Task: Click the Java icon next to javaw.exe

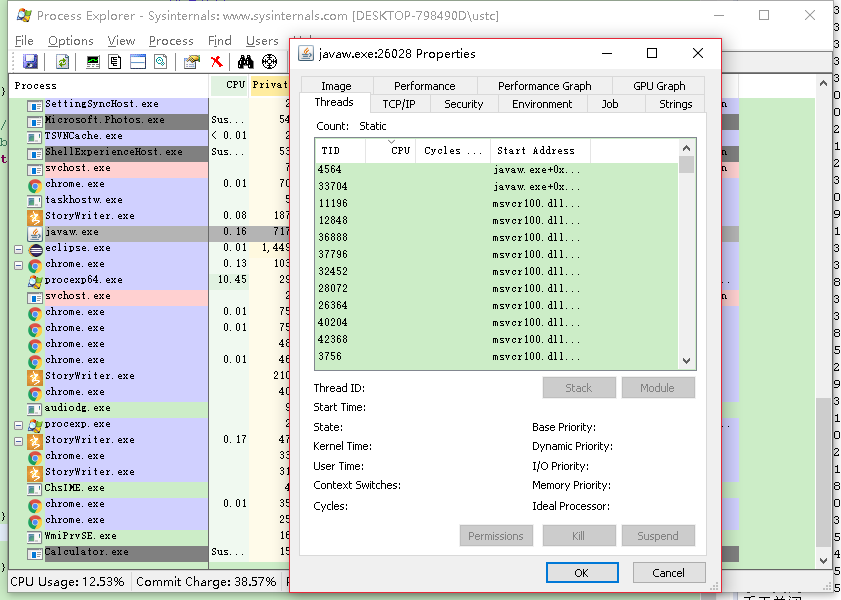Action: [35, 234]
